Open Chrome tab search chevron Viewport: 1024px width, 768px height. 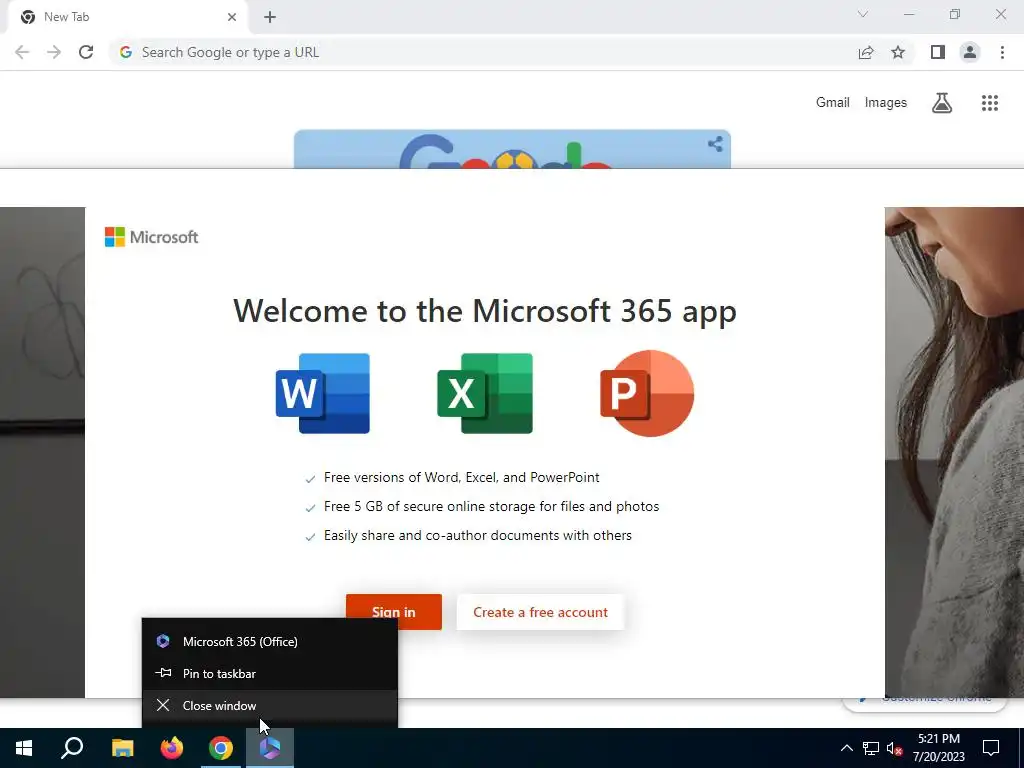[x=863, y=14]
